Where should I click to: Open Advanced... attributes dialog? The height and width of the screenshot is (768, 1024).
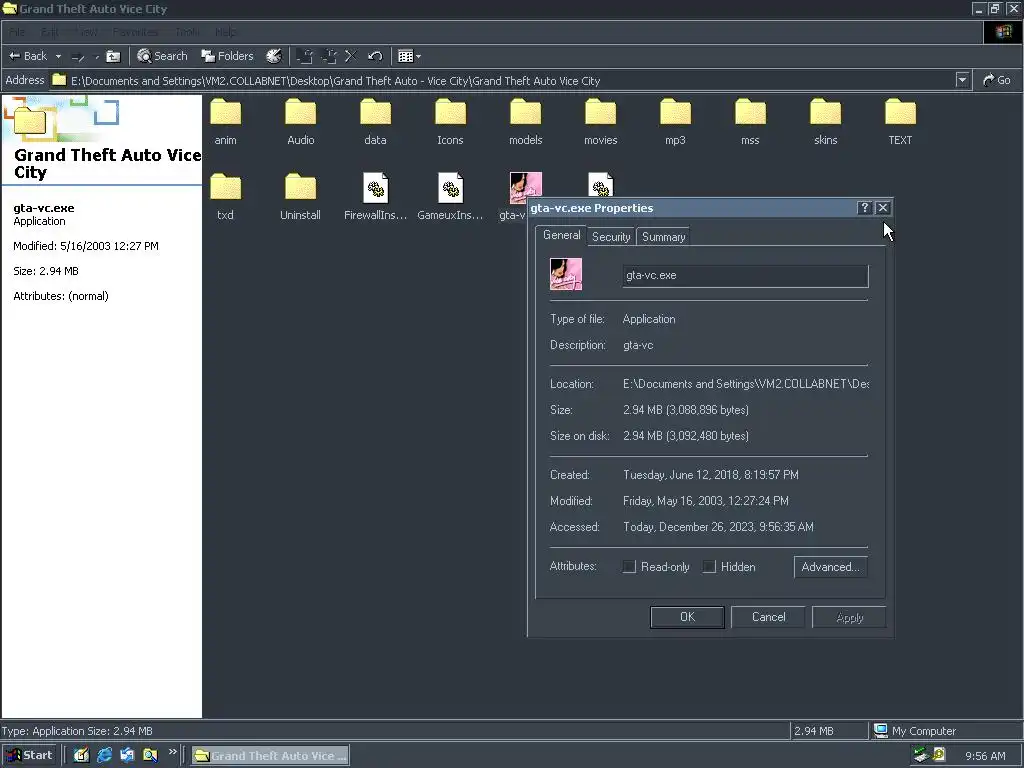click(x=831, y=567)
